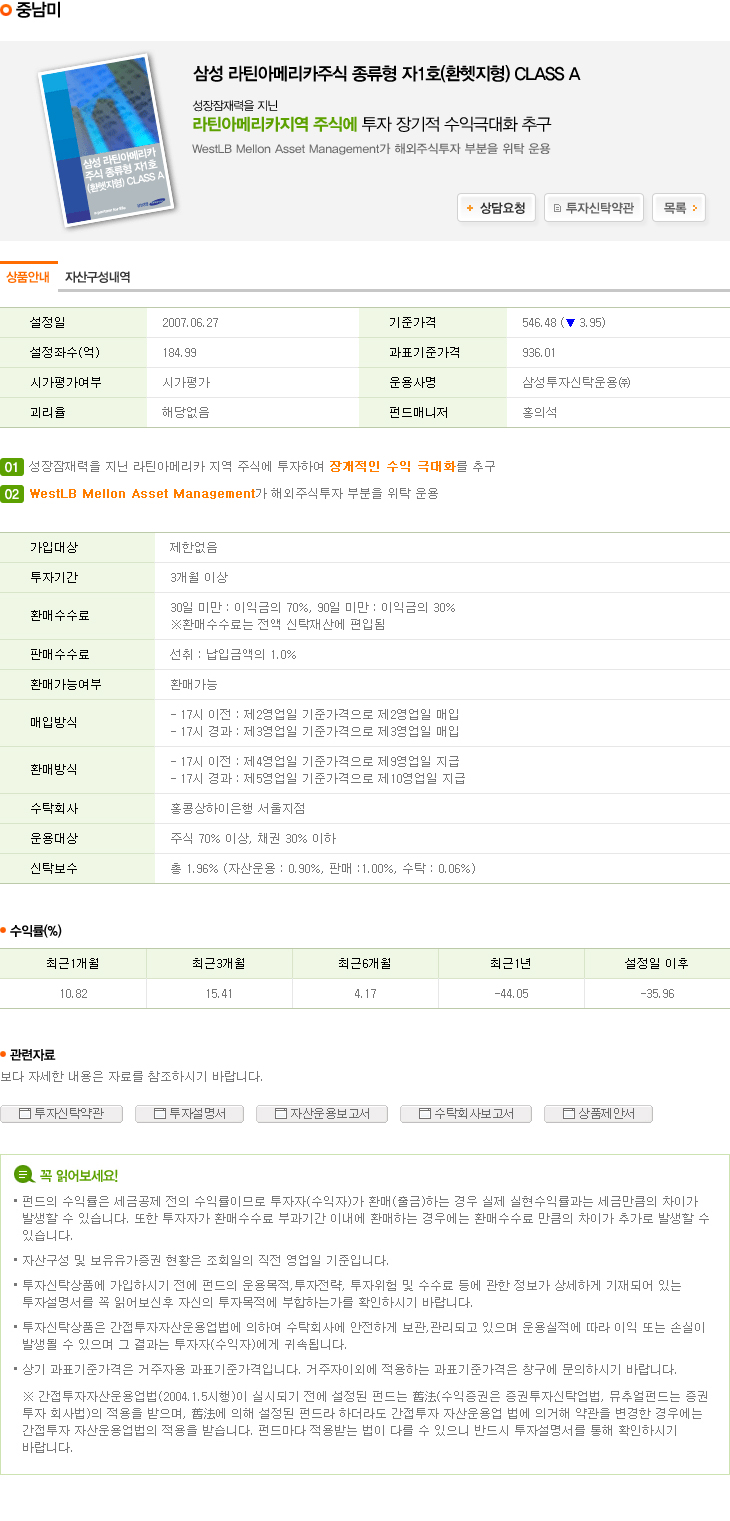730x1521 pixels.
Task: Switch to the 자산구성내역 tab
Action: pos(98,277)
